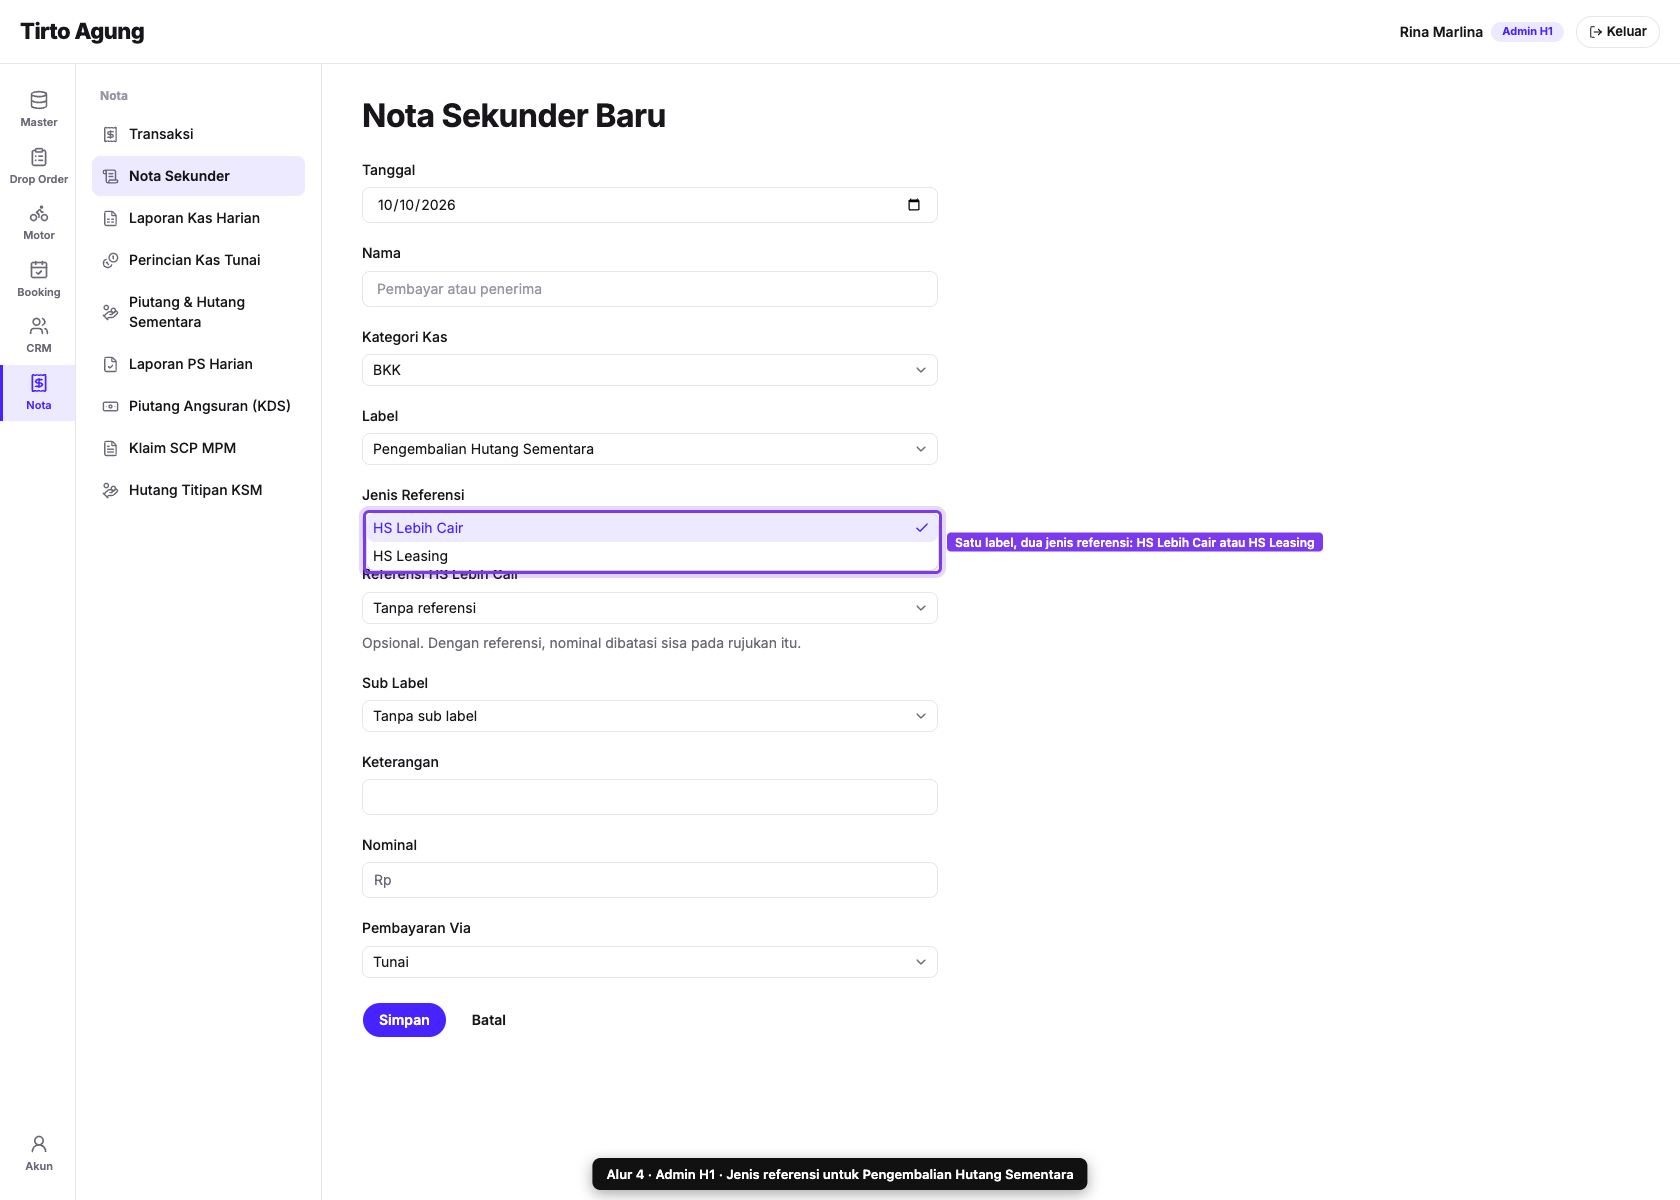Open the Master section icon

39,100
